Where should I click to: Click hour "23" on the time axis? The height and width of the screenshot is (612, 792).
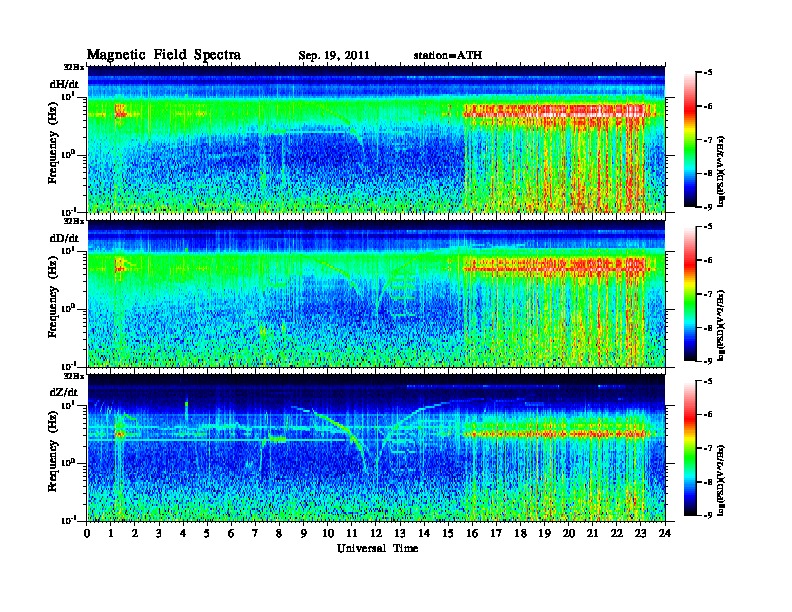640,534
